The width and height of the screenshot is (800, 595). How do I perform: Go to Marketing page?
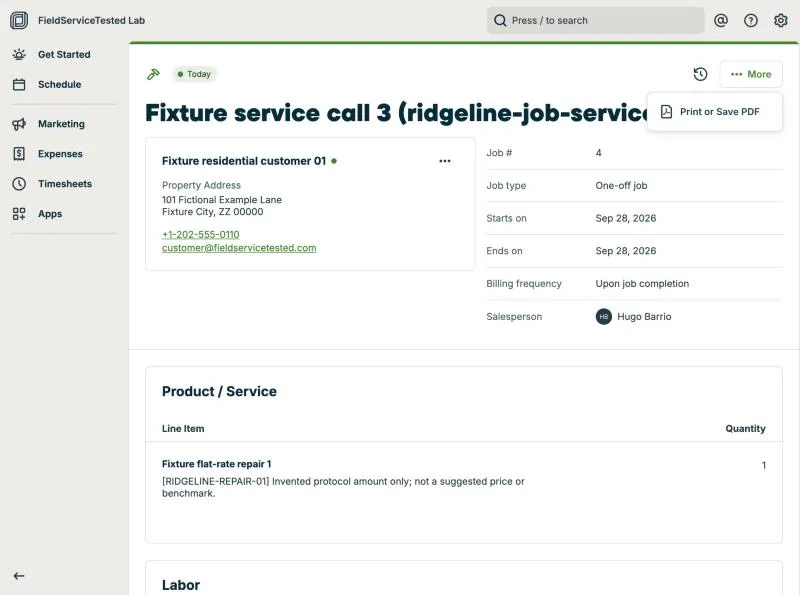61,124
